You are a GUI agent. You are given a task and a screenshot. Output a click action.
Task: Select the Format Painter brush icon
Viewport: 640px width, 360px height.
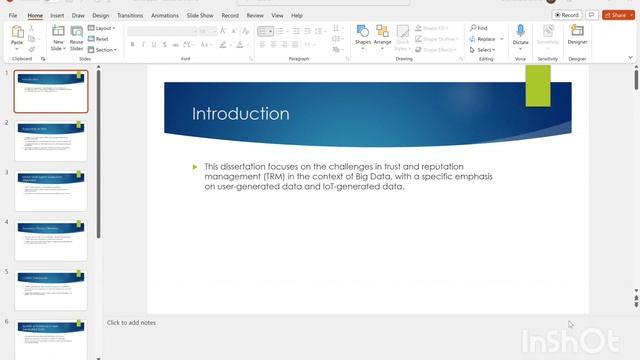coord(31,49)
